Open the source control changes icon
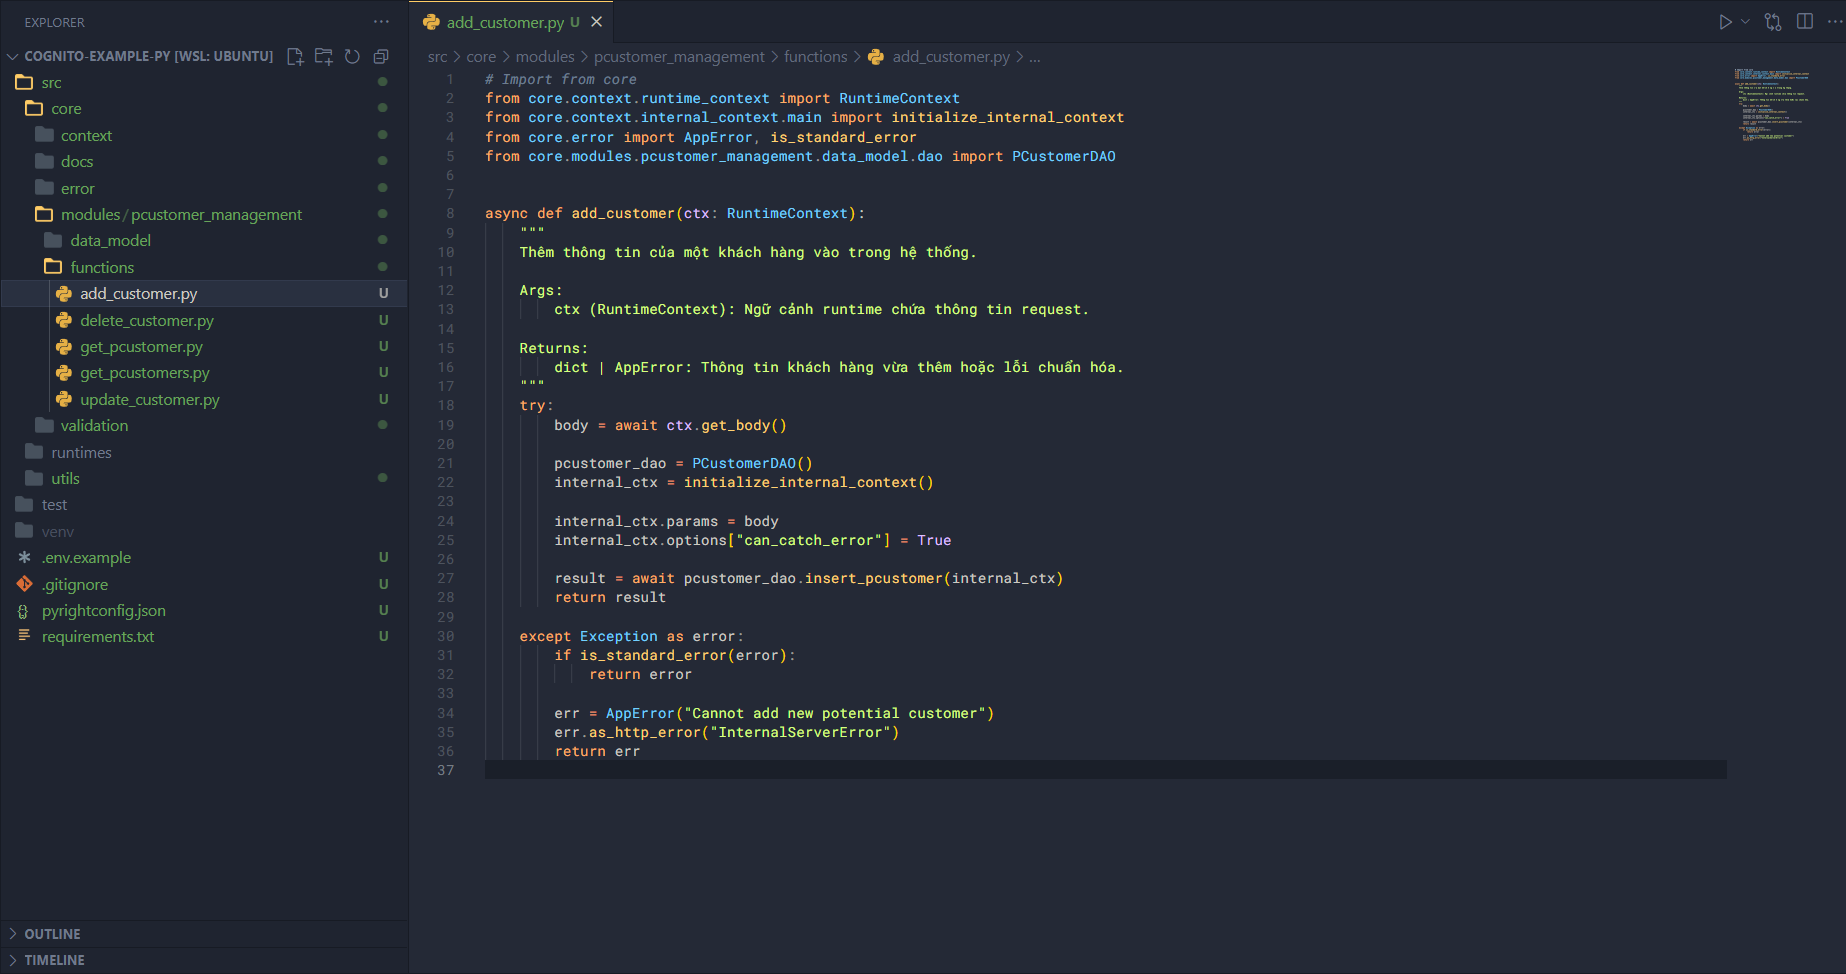 [x=1773, y=22]
